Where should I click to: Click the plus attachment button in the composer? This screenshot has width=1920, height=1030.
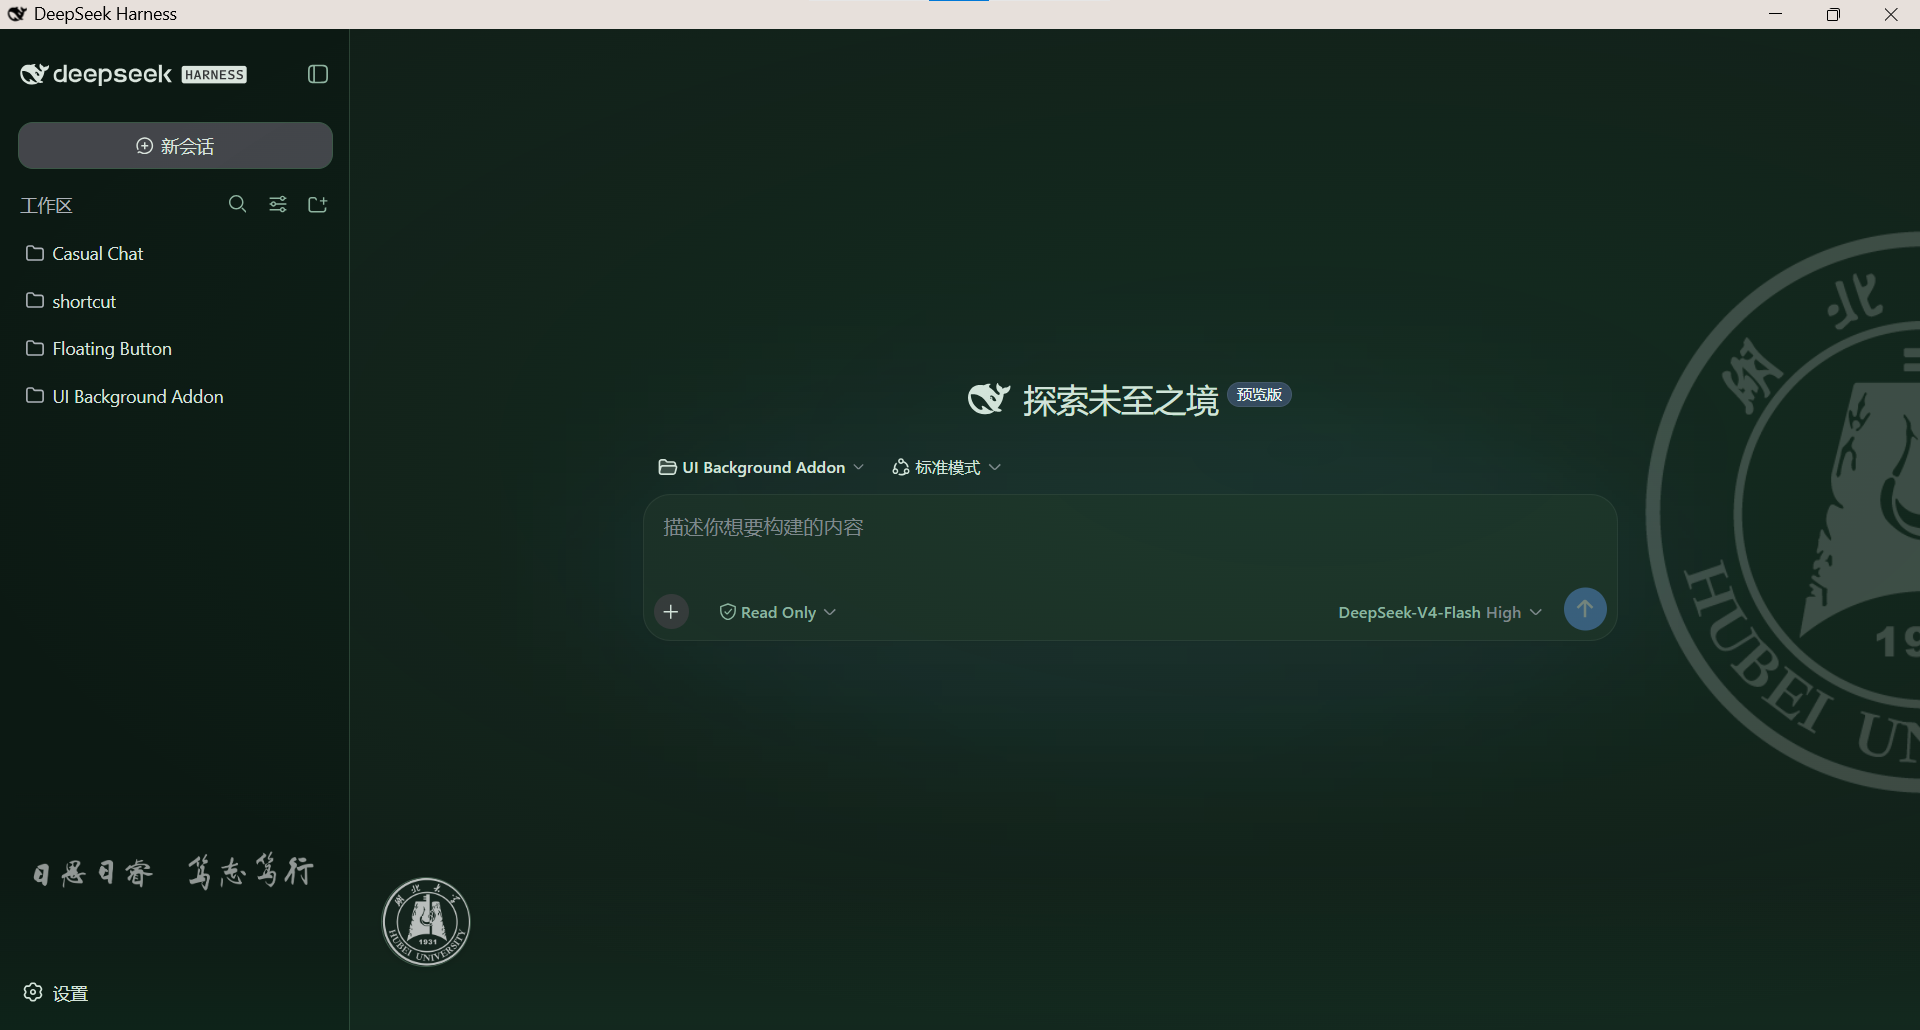pyautogui.click(x=671, y=611)
